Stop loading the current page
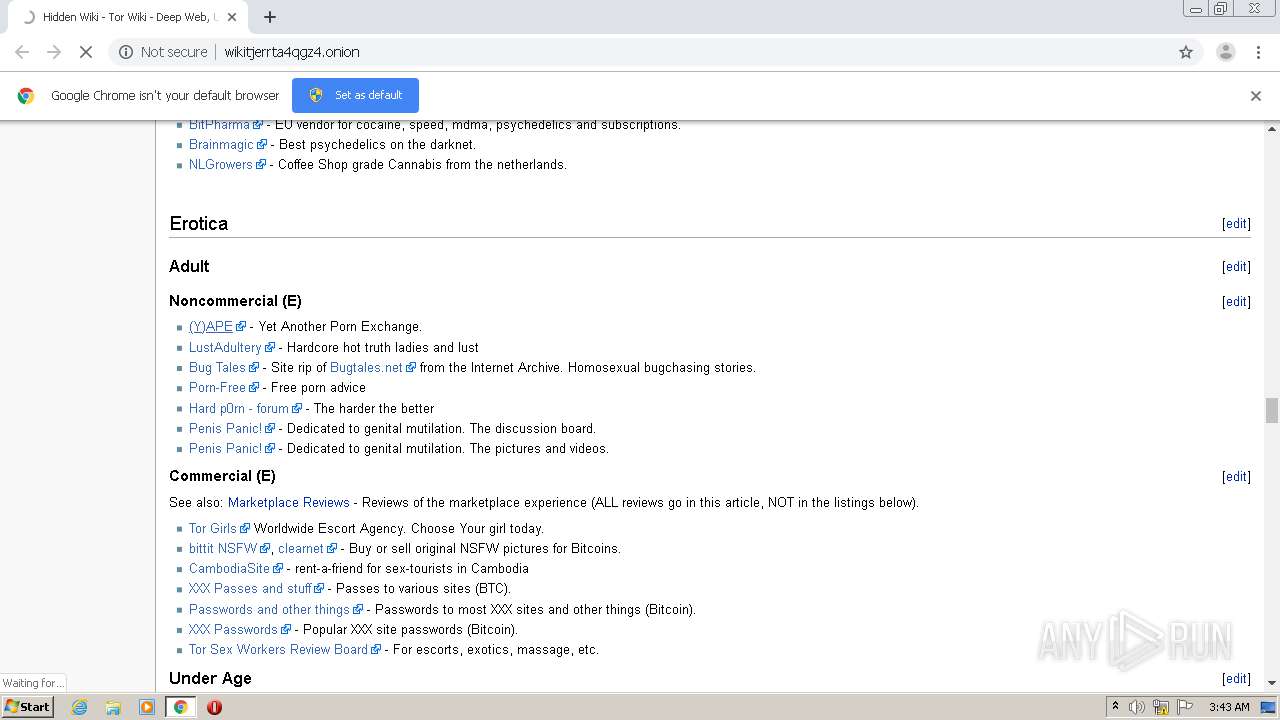Viewport: 1280px width, 720px height. point(86,52)
